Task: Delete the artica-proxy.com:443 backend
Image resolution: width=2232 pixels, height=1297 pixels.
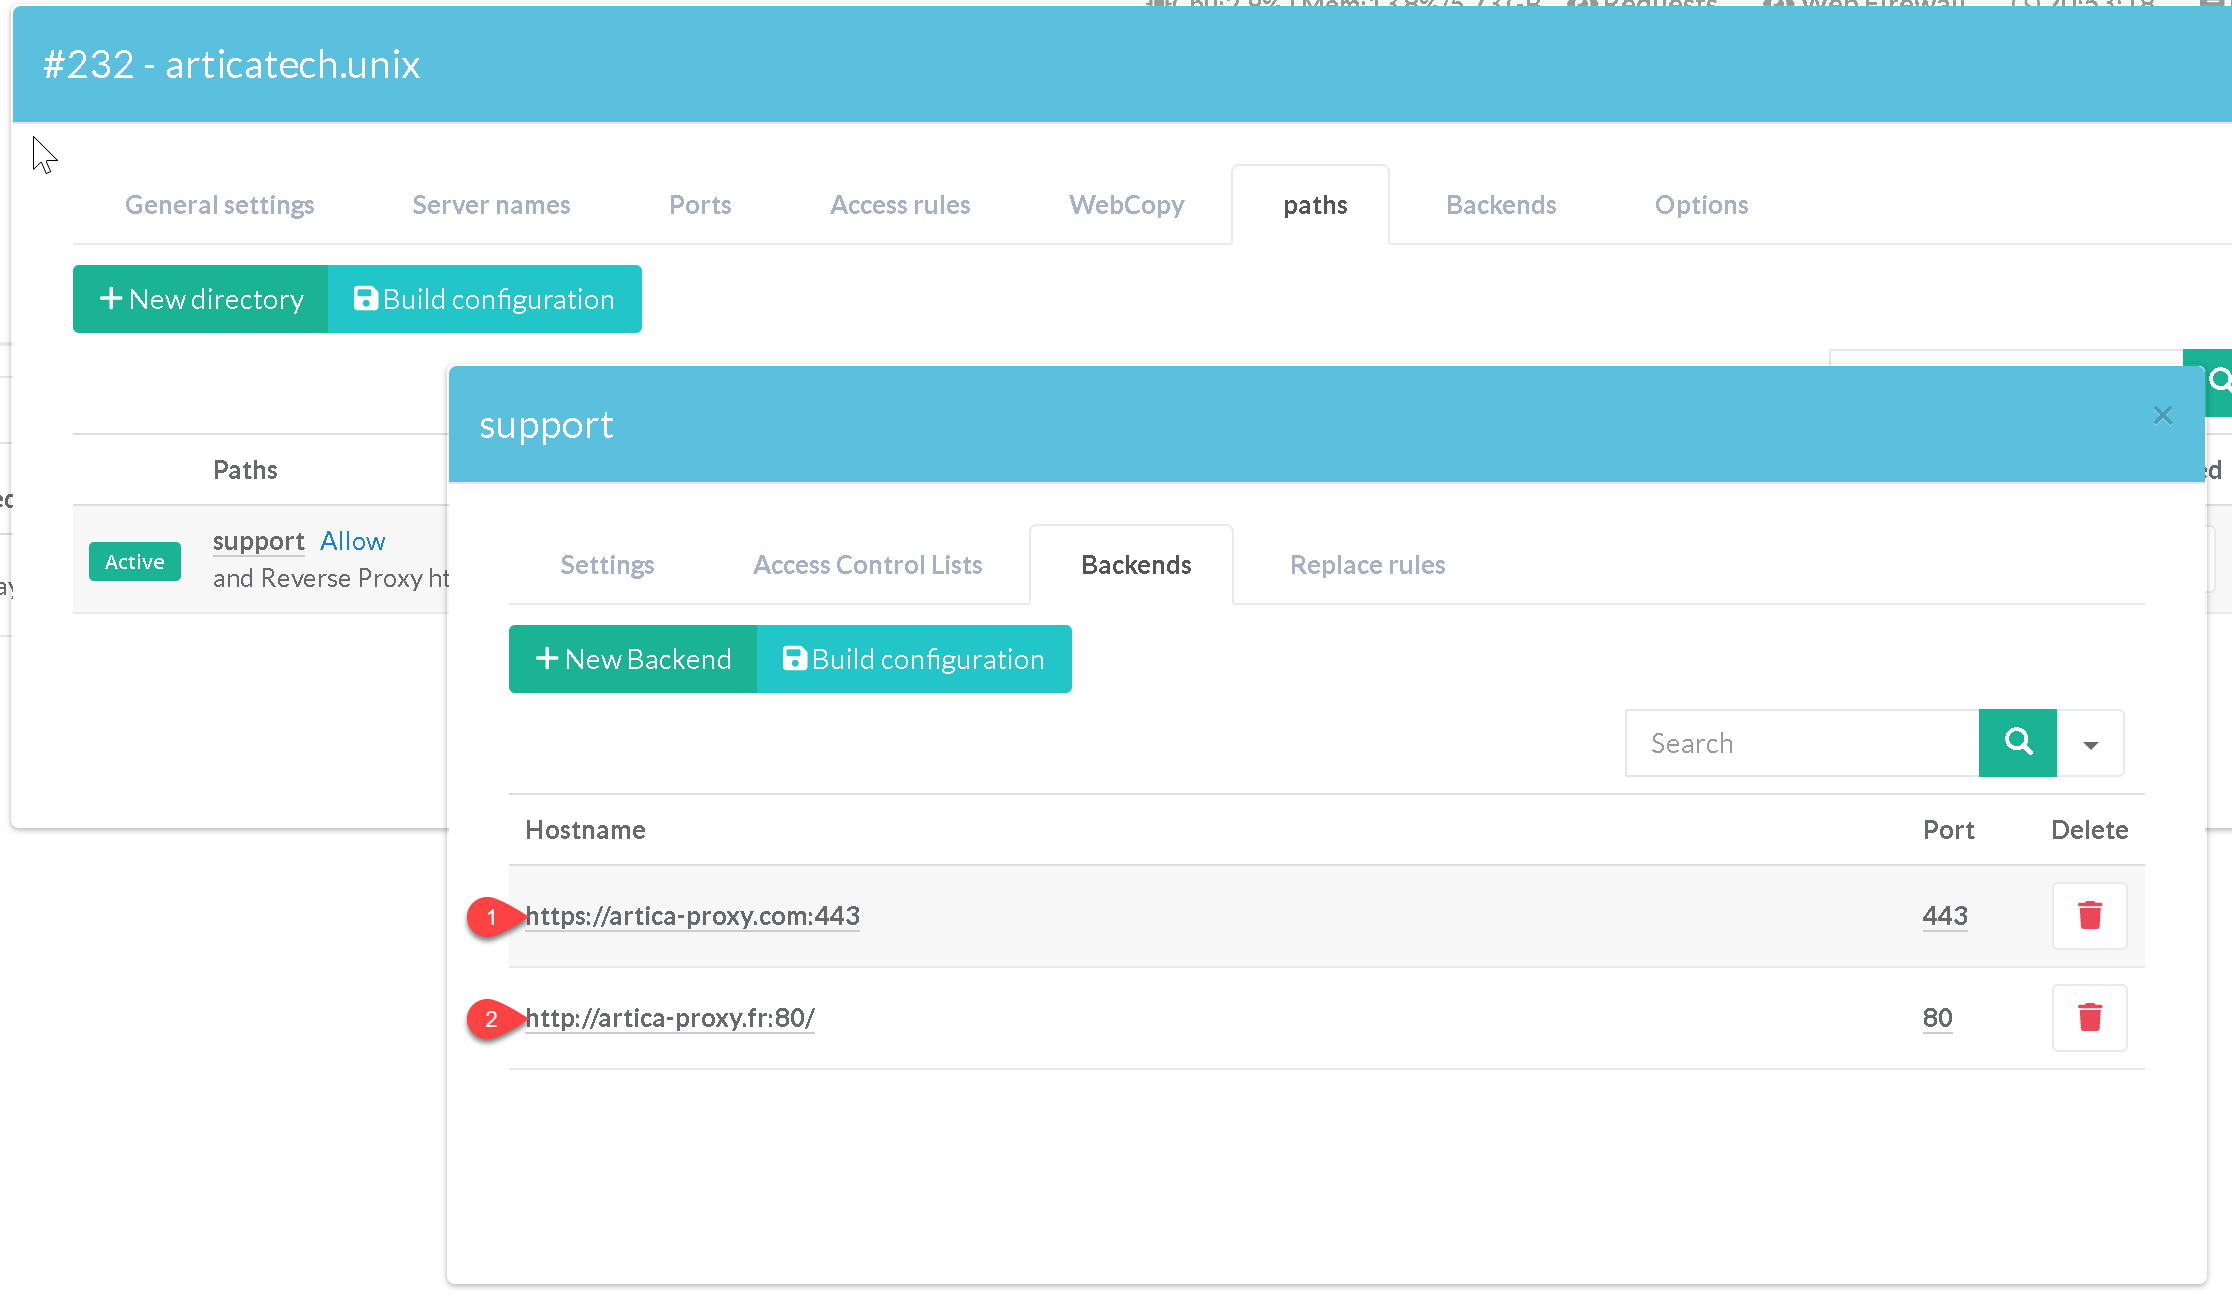Action: [x=2089, y=915]
